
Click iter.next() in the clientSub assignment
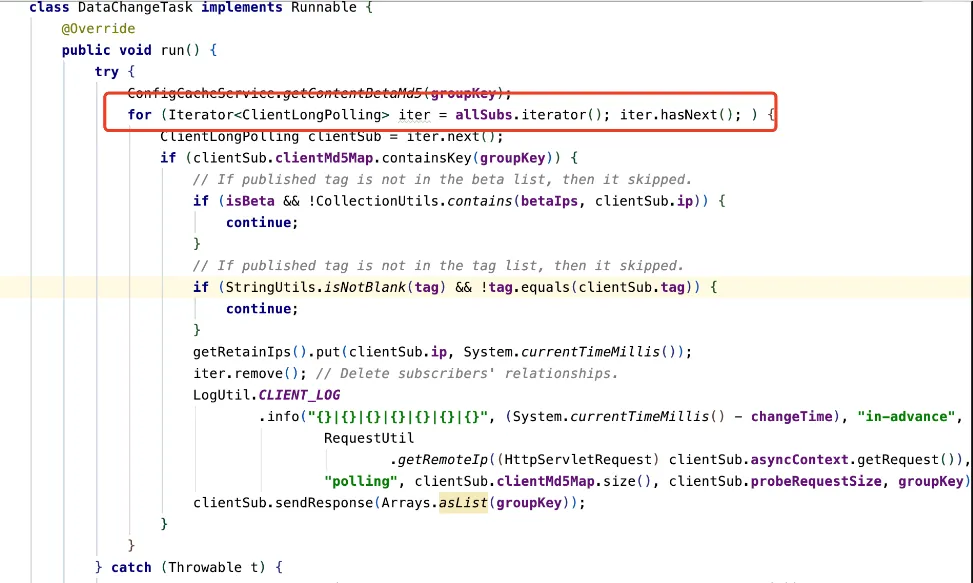pos(451,136)
